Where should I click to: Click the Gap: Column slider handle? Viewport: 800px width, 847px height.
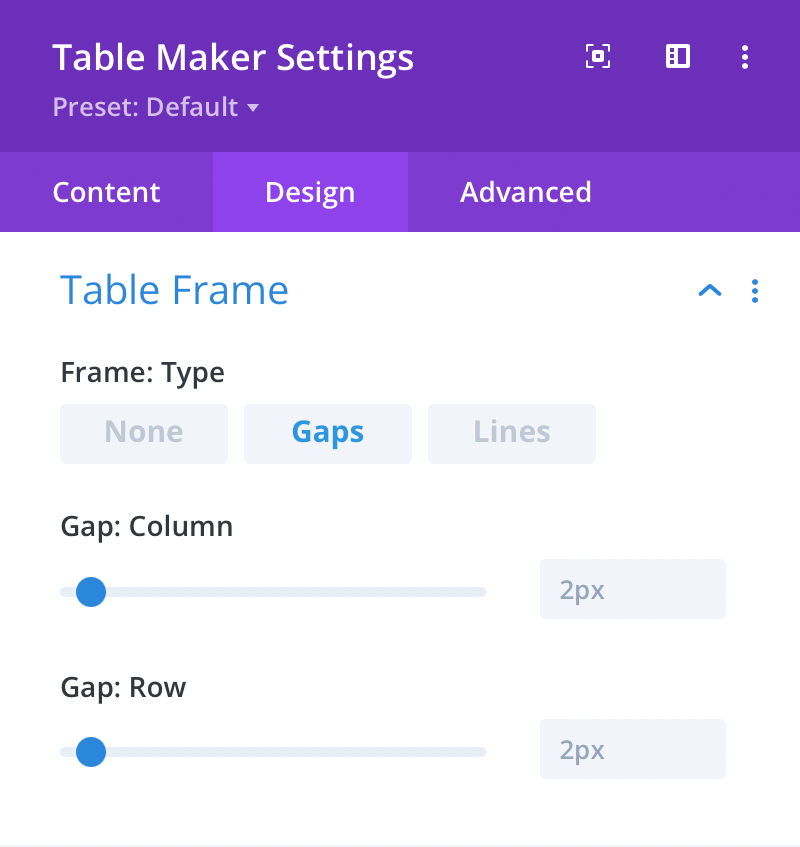click(x=91, y=591)
